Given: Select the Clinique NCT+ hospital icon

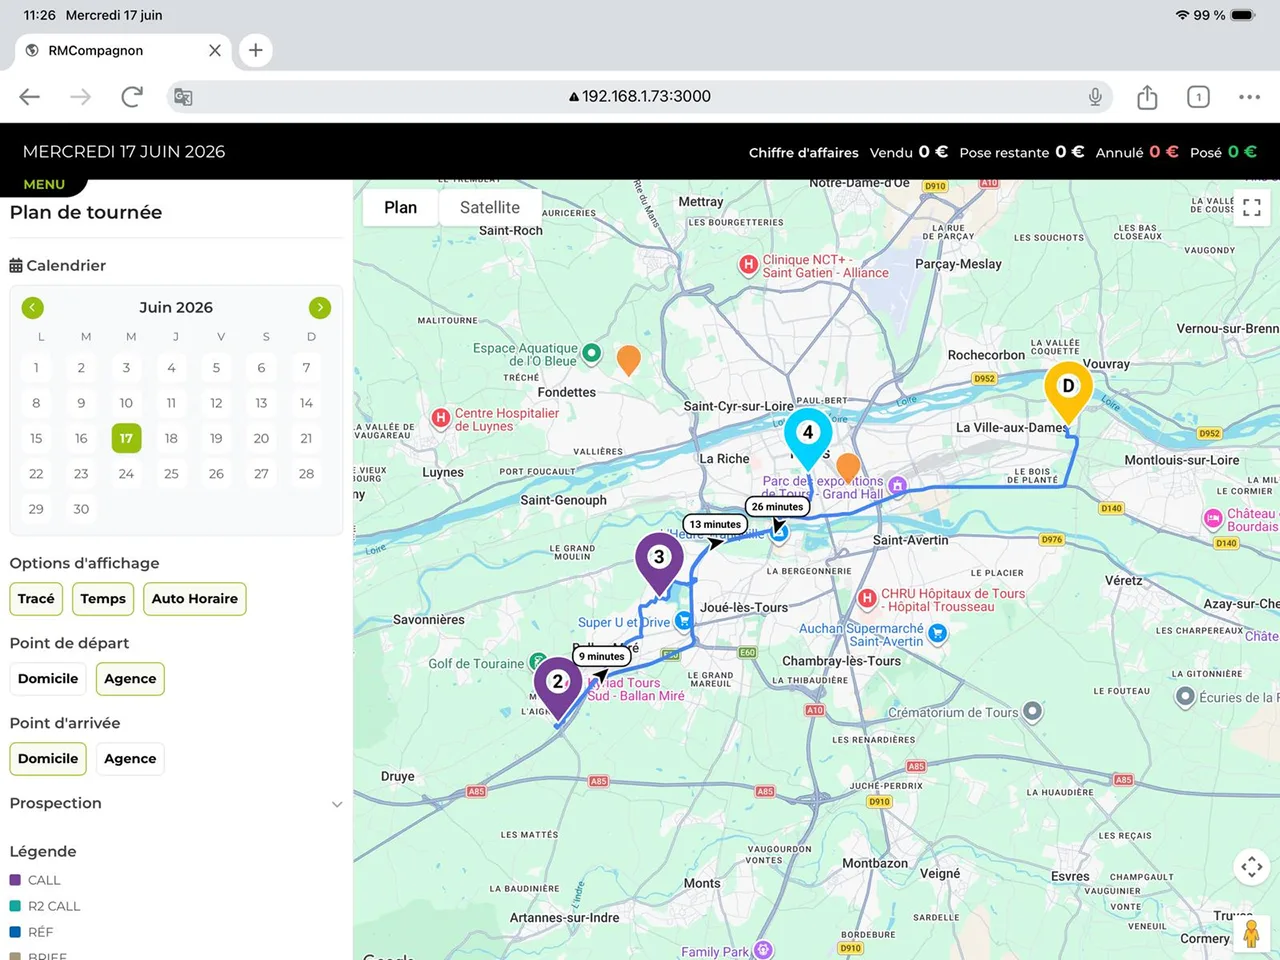Looking at the screenshot, I should click(x=747, y=265).
